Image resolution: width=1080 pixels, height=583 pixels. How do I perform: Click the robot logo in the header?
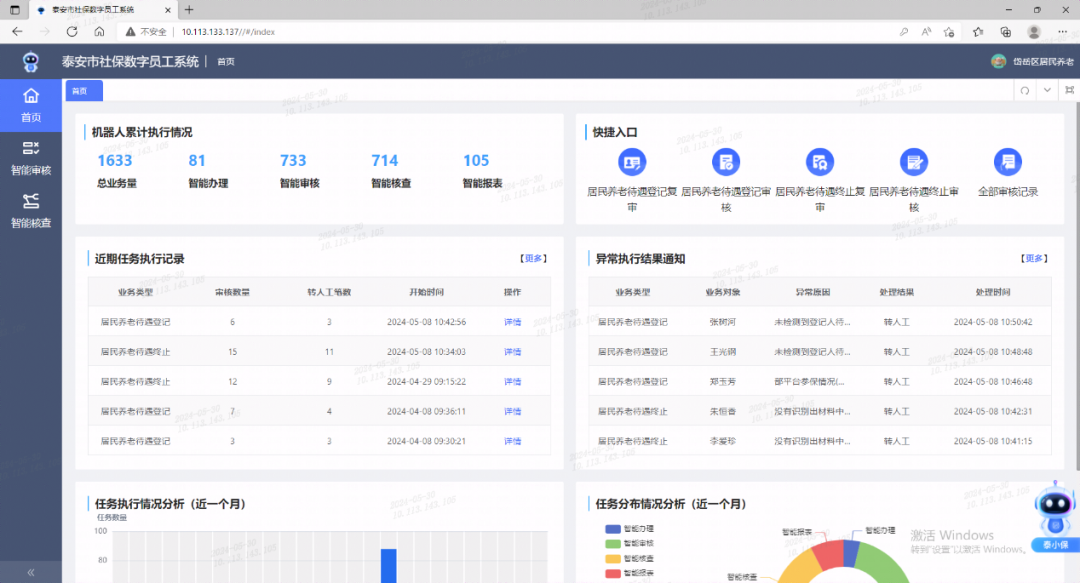(30, 62)
